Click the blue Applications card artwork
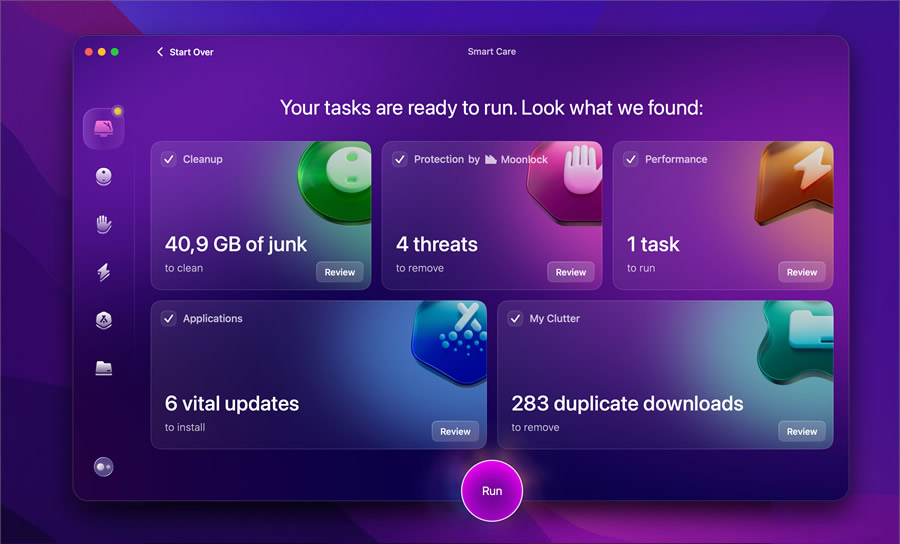 point(449,342)
